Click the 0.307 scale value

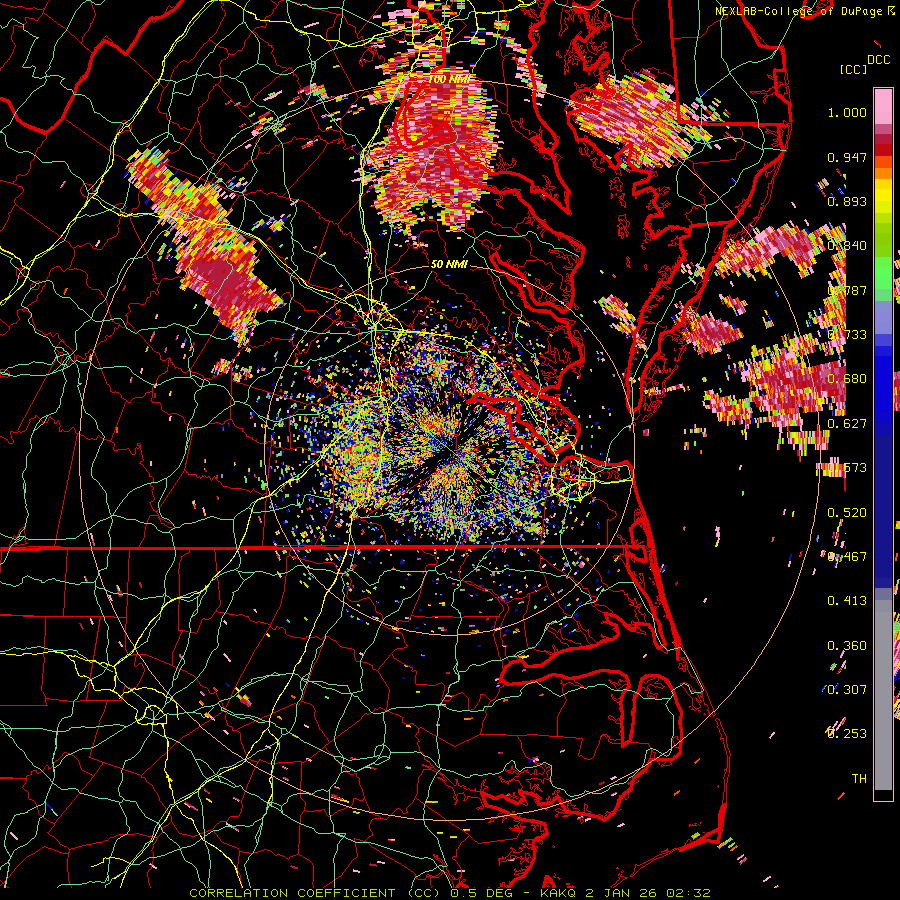847,690
